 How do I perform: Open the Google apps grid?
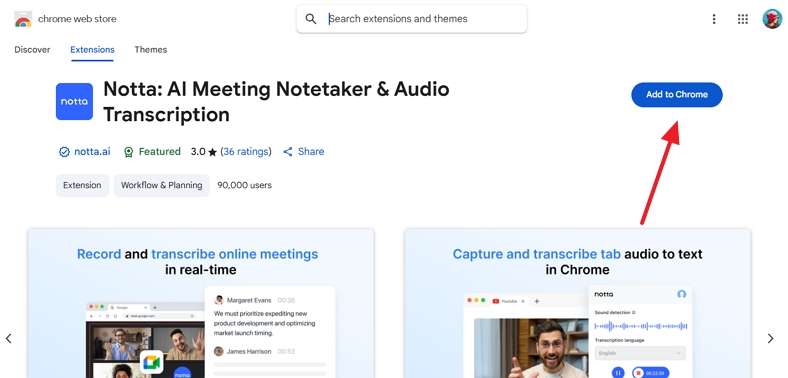click(x=743, y=19)
